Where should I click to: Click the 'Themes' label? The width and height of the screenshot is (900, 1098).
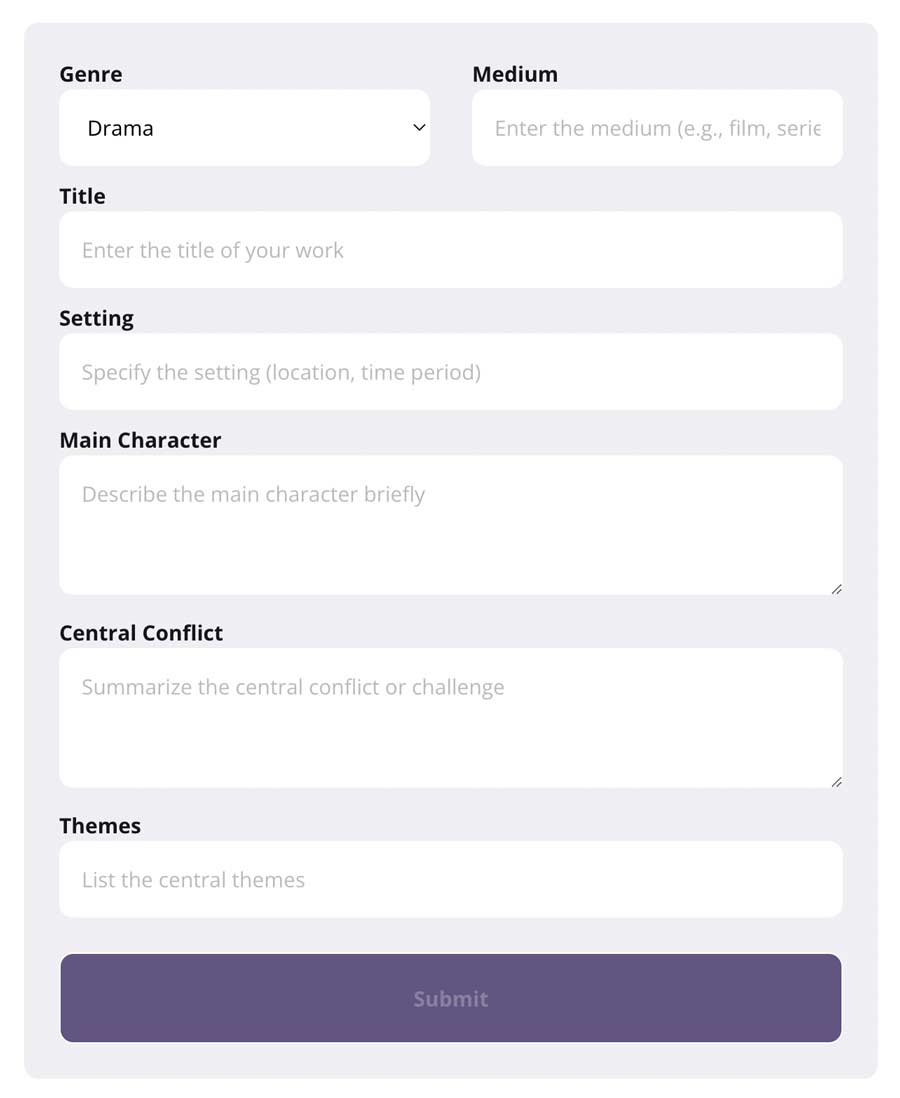(100, 826)
